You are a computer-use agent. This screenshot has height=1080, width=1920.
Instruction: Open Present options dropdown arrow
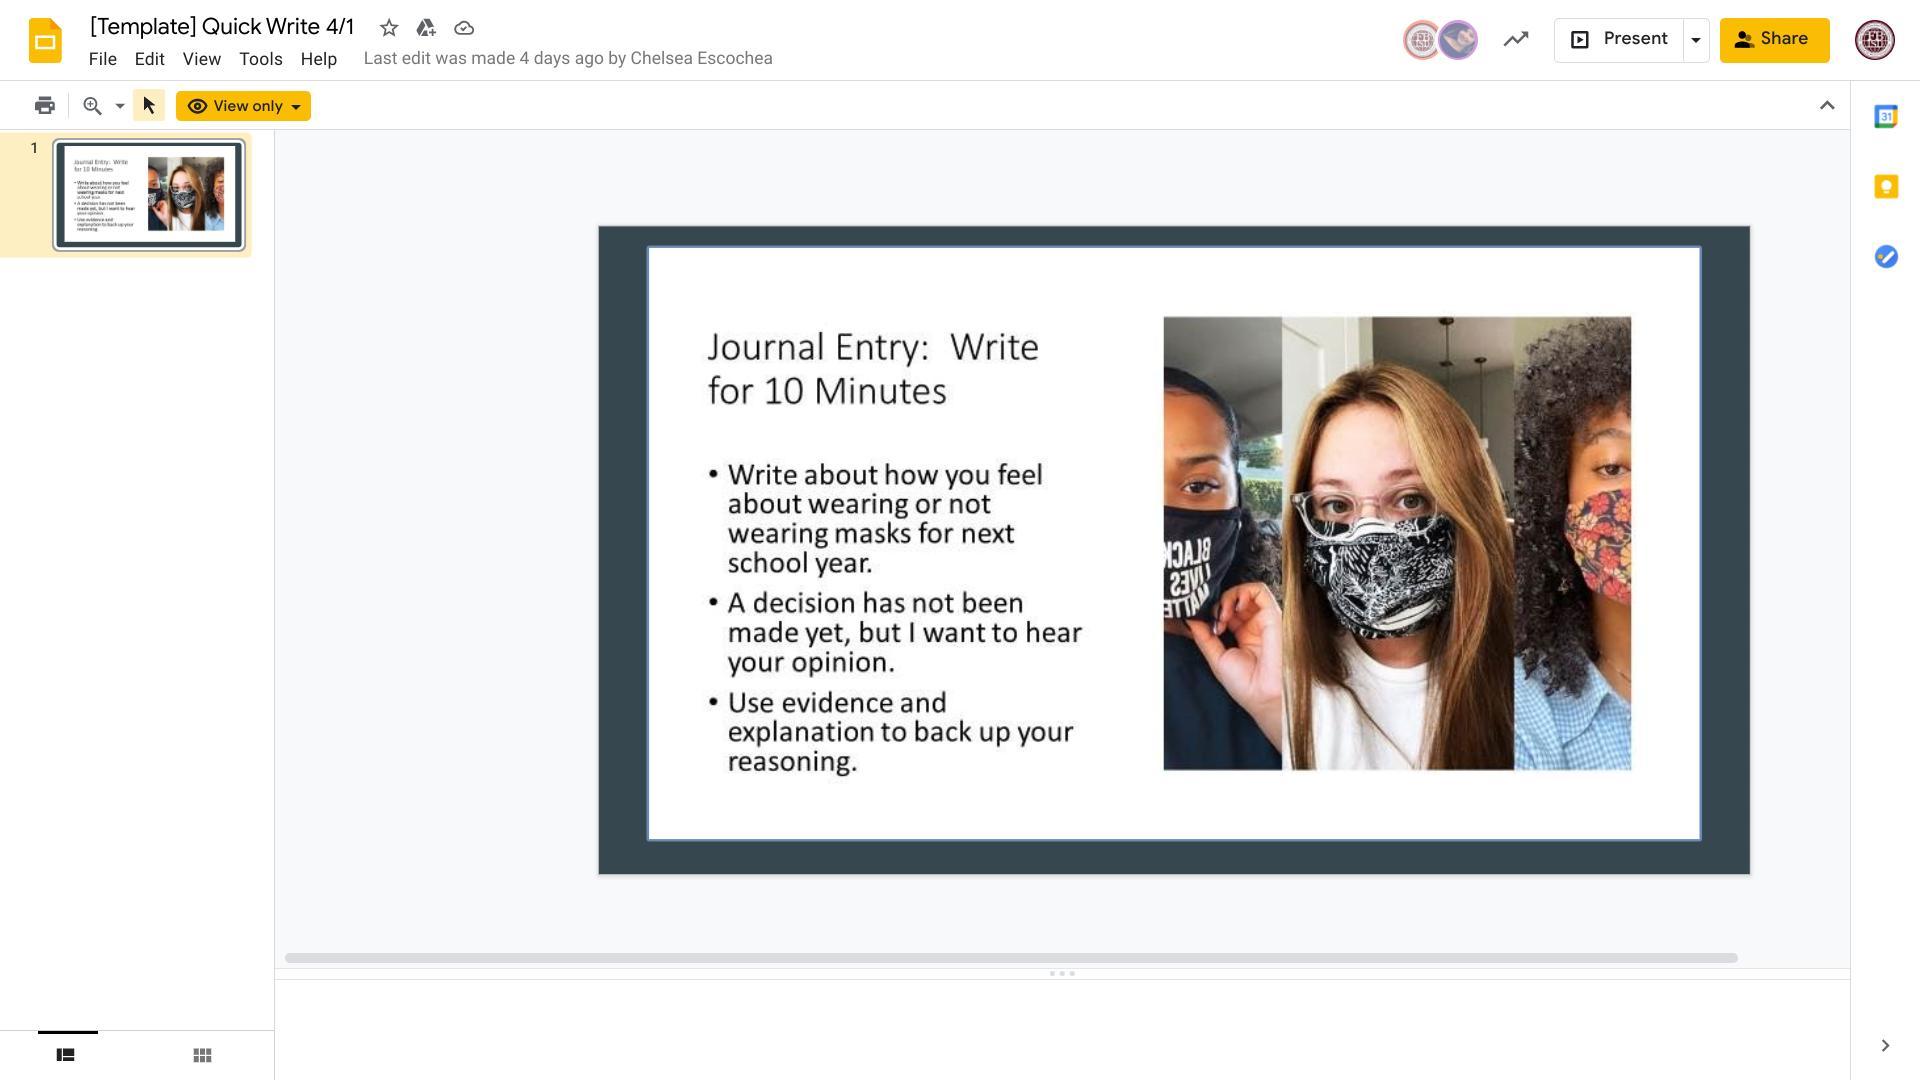[x=1695, y=40]
